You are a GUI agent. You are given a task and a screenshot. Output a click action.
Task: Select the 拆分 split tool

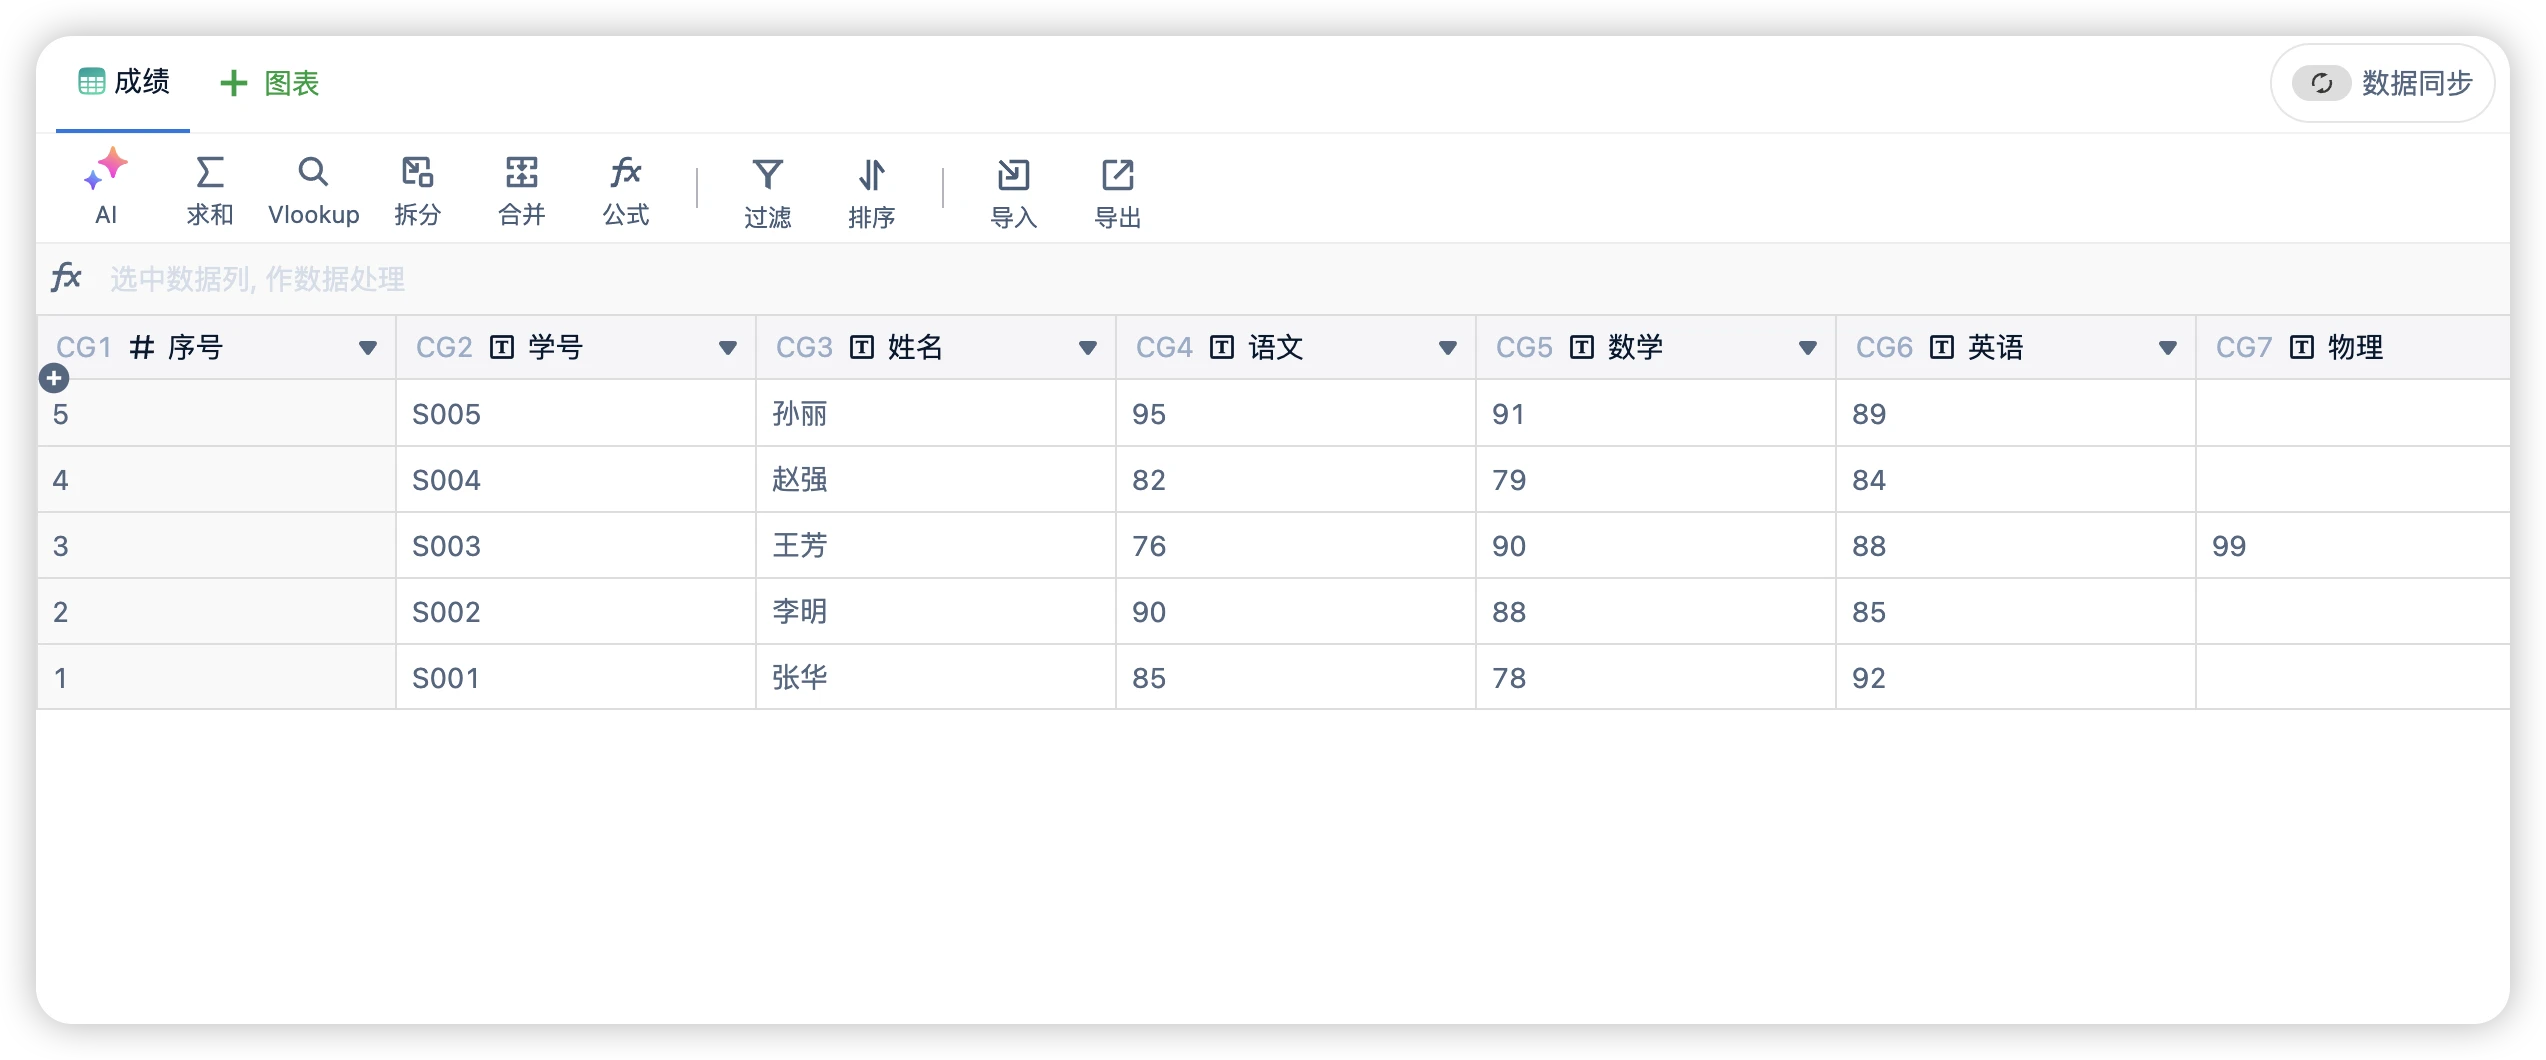click(x=417, y=190)
